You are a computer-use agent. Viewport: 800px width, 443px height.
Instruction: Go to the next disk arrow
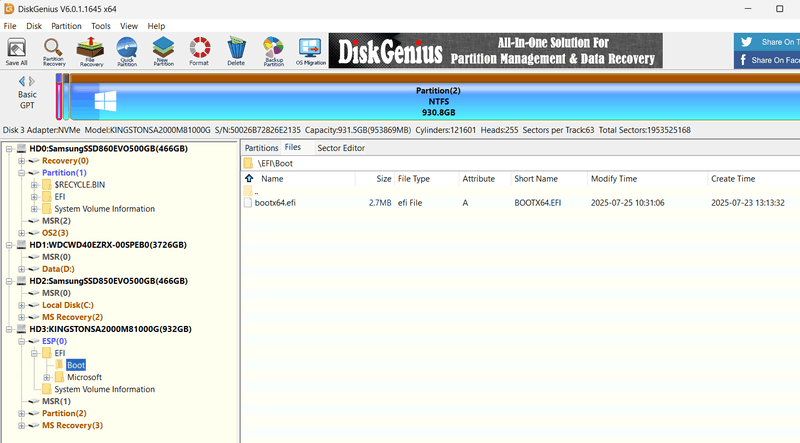pos(32,81)
